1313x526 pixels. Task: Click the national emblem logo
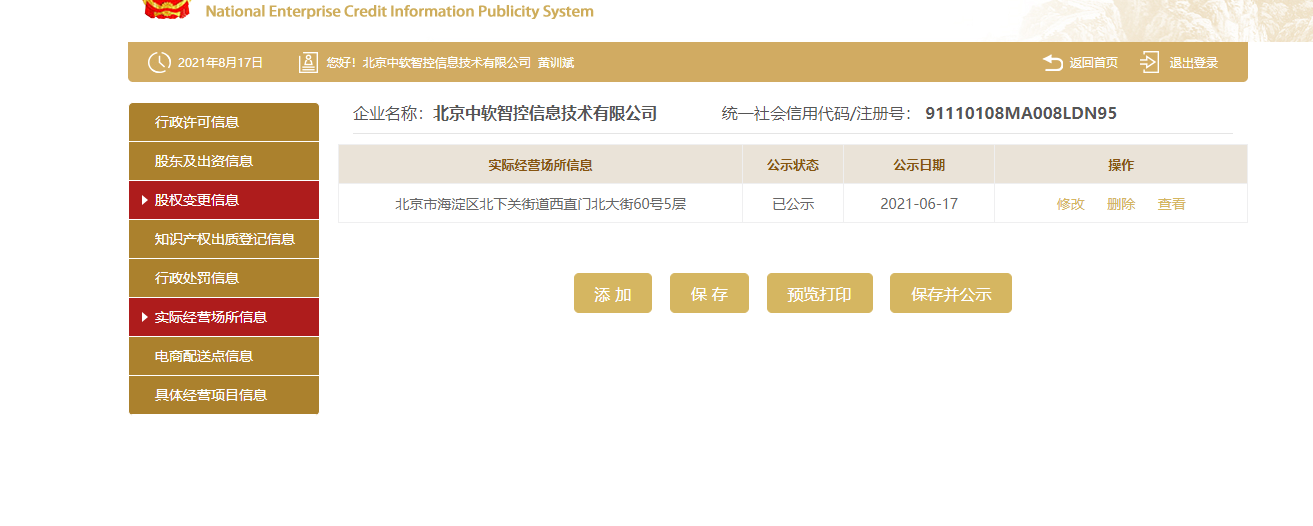[x=166, y=9]
